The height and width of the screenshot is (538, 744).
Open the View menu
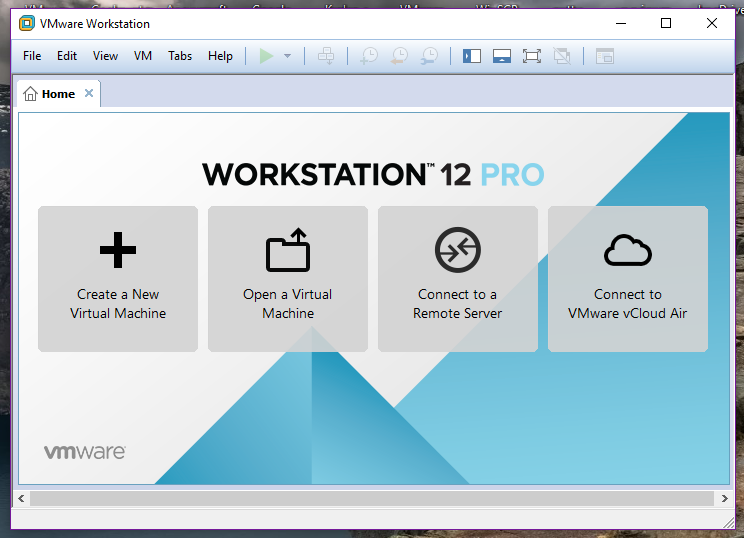tap(105, 56)
